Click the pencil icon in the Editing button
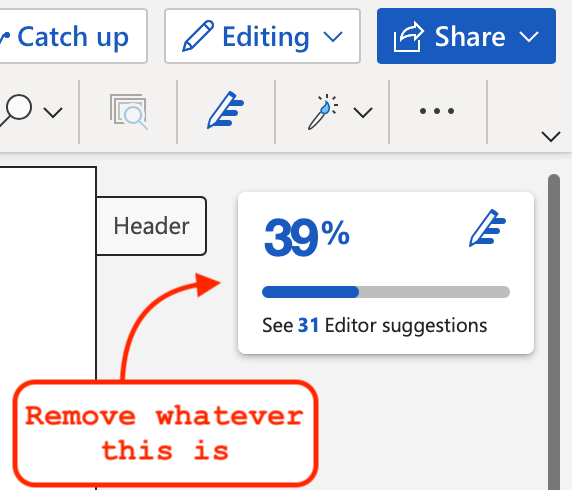This screenshot has height=490, width=572. 198,36
